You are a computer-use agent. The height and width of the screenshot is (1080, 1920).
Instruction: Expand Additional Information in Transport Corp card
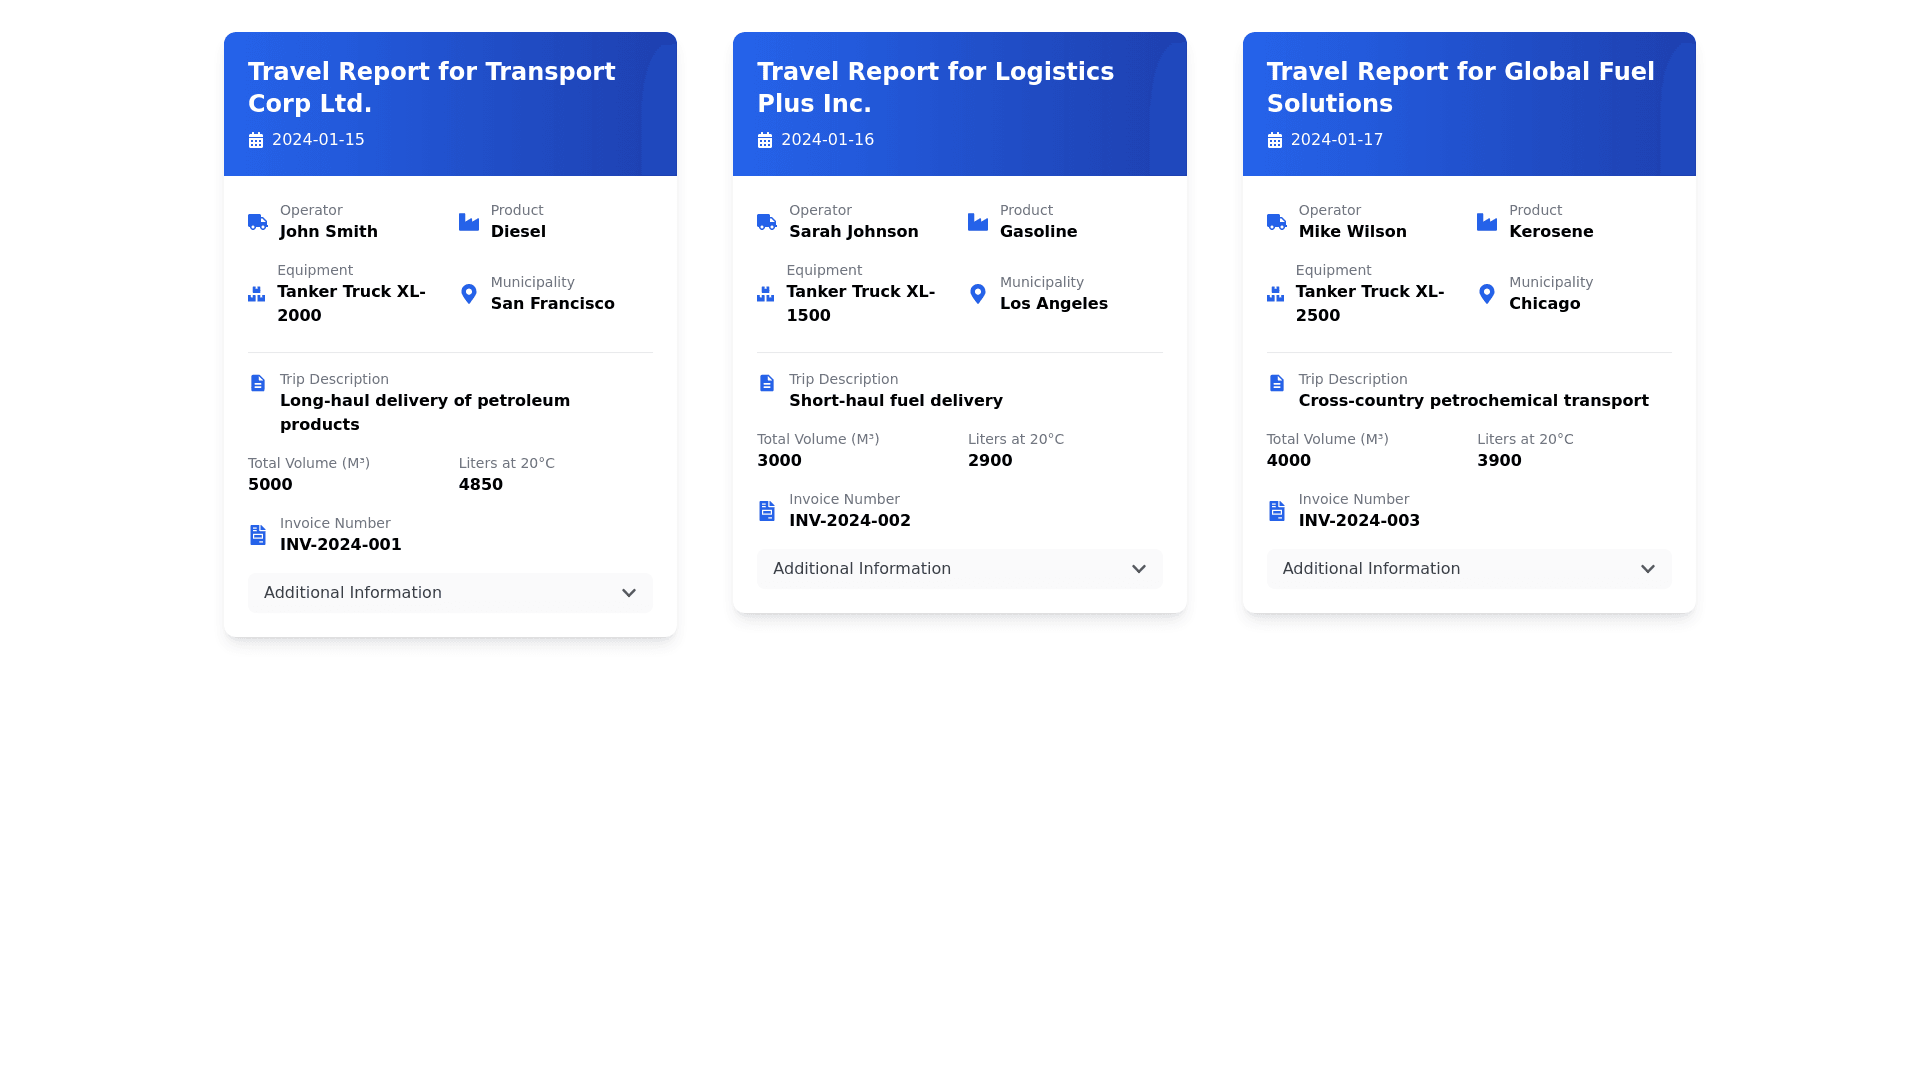tap(450, 593)
